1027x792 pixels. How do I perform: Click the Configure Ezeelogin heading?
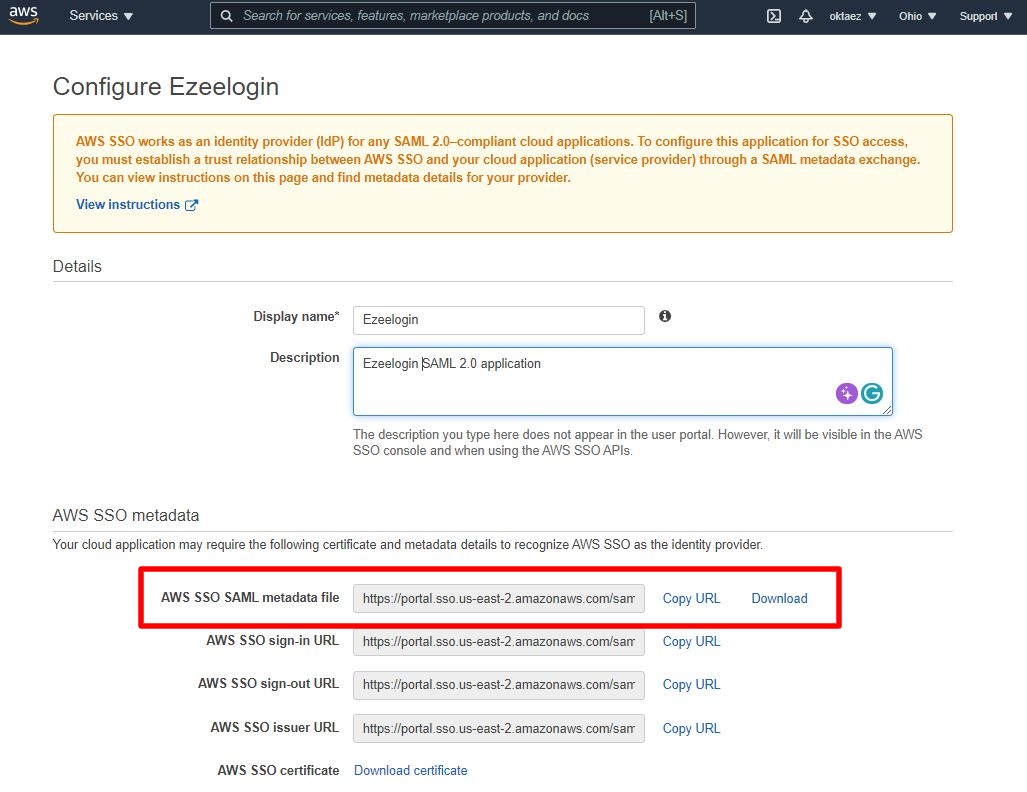pyautogui.click(x=166, y=86)
